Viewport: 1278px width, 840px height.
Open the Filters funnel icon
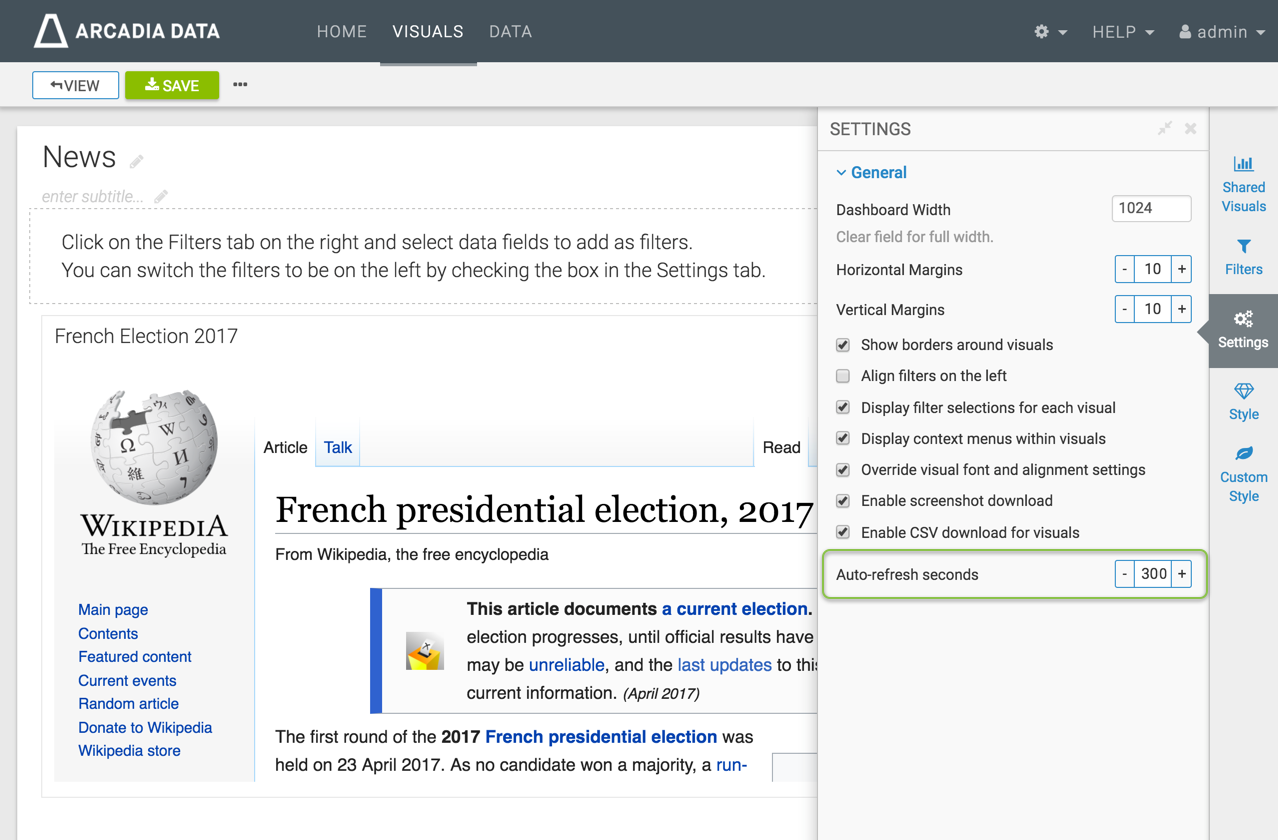click(1243, 247)
